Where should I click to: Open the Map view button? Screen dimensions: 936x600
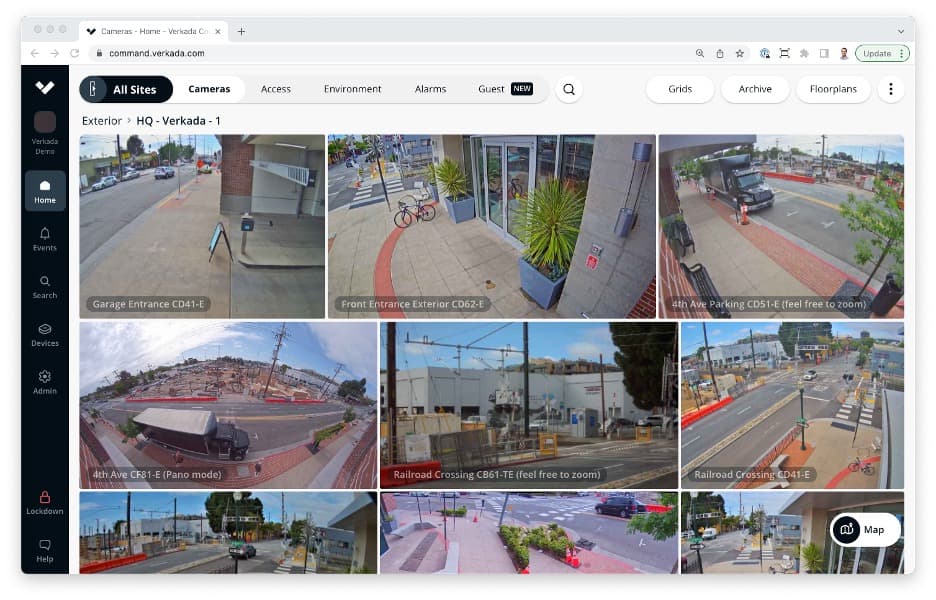[x=865, y=530]
